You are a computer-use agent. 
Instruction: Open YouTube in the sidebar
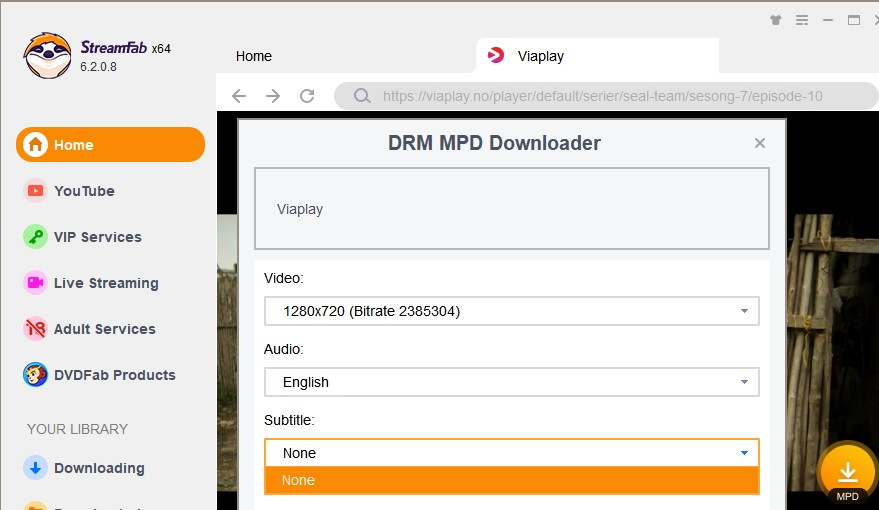click(x=84, y=191)
